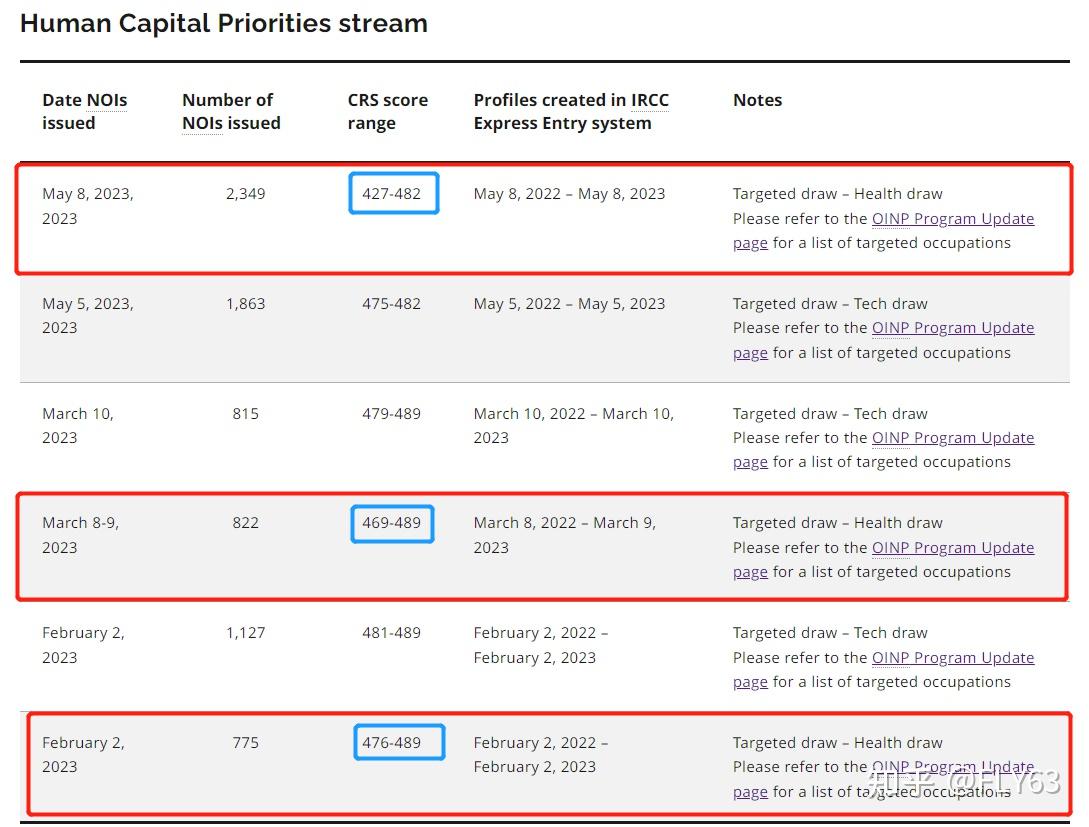Click the 'Number of NOIs issued' column header
The height and width of the screenshot is (827, 1089).
(x=231, y=111)
